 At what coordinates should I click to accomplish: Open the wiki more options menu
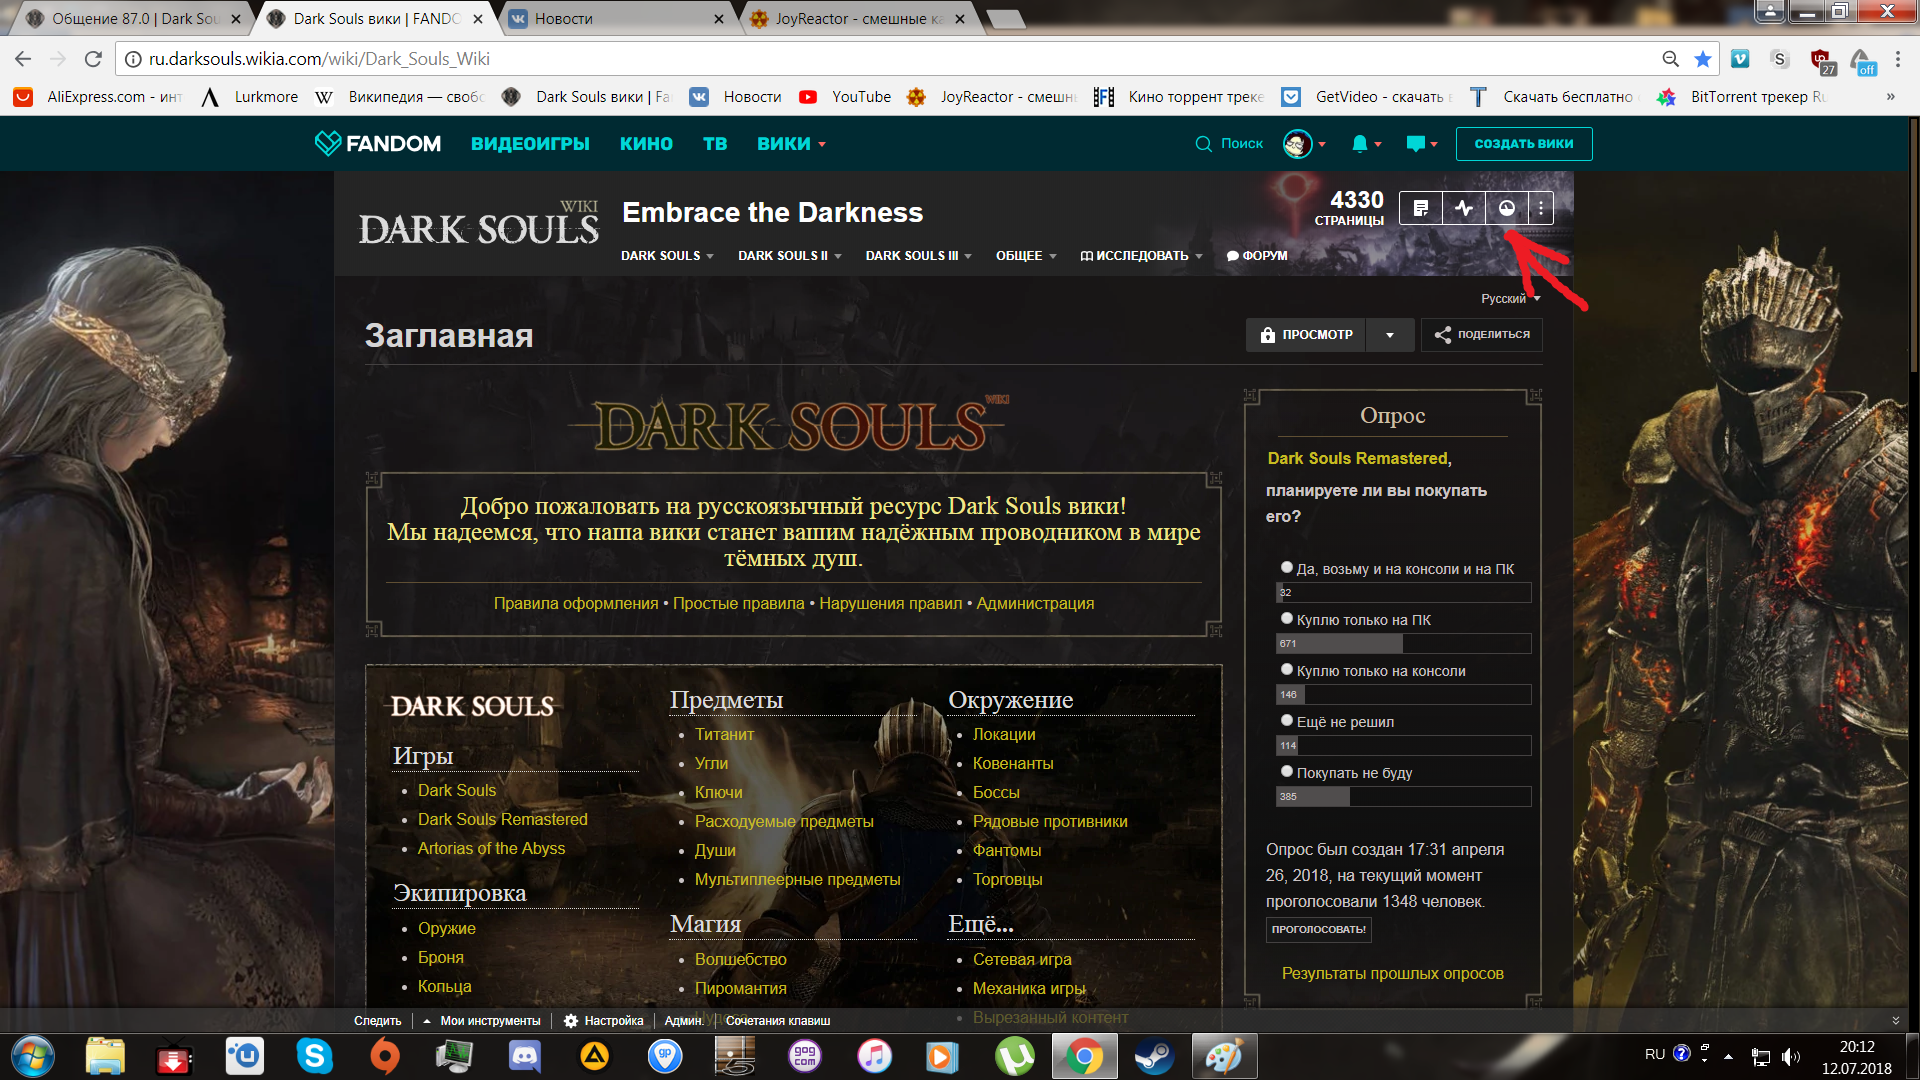[x=1541, y=208]
